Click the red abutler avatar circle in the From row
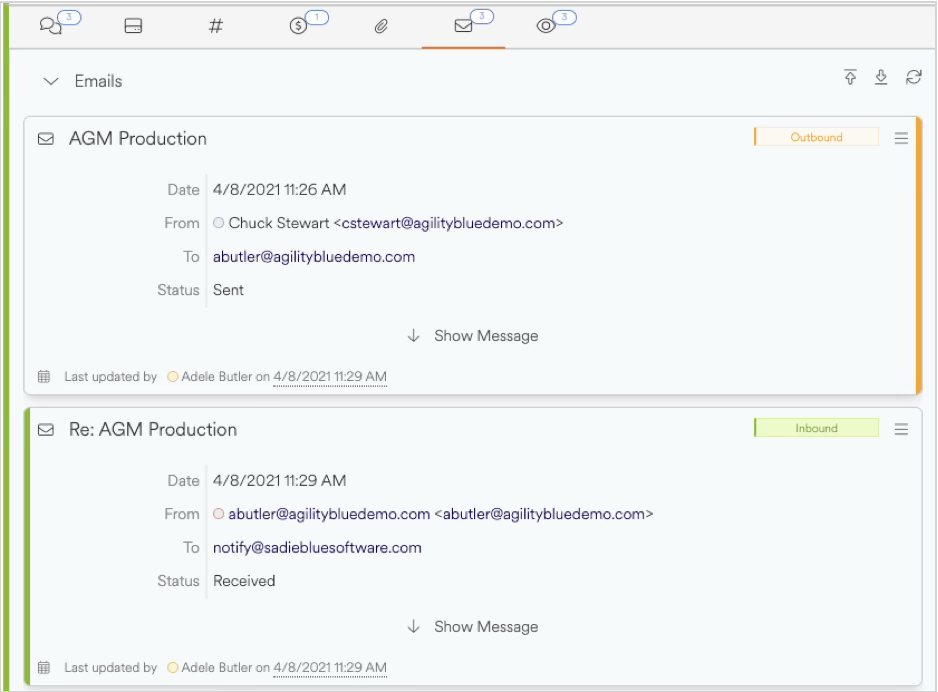Screen dimensions: 938x692 click(x=218, y=514)
